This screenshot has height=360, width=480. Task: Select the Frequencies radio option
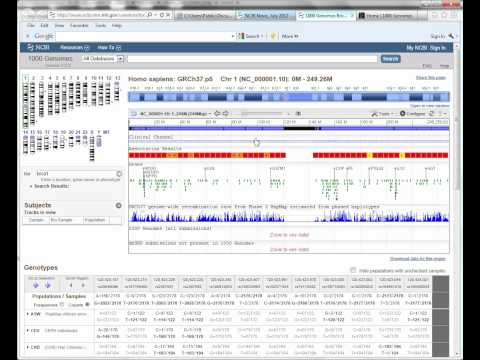(62, 305)
